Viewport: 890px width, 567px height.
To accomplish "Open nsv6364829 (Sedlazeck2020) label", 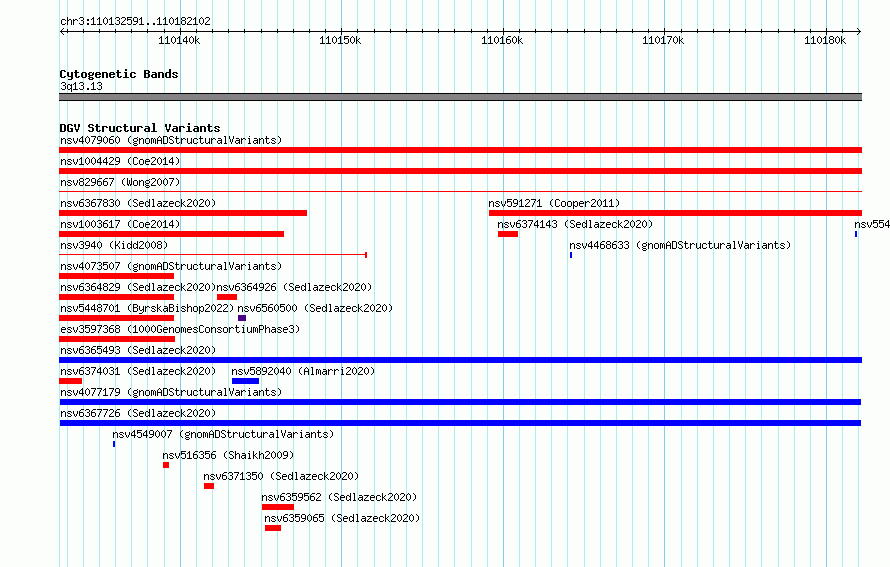I will coord(138,287).
